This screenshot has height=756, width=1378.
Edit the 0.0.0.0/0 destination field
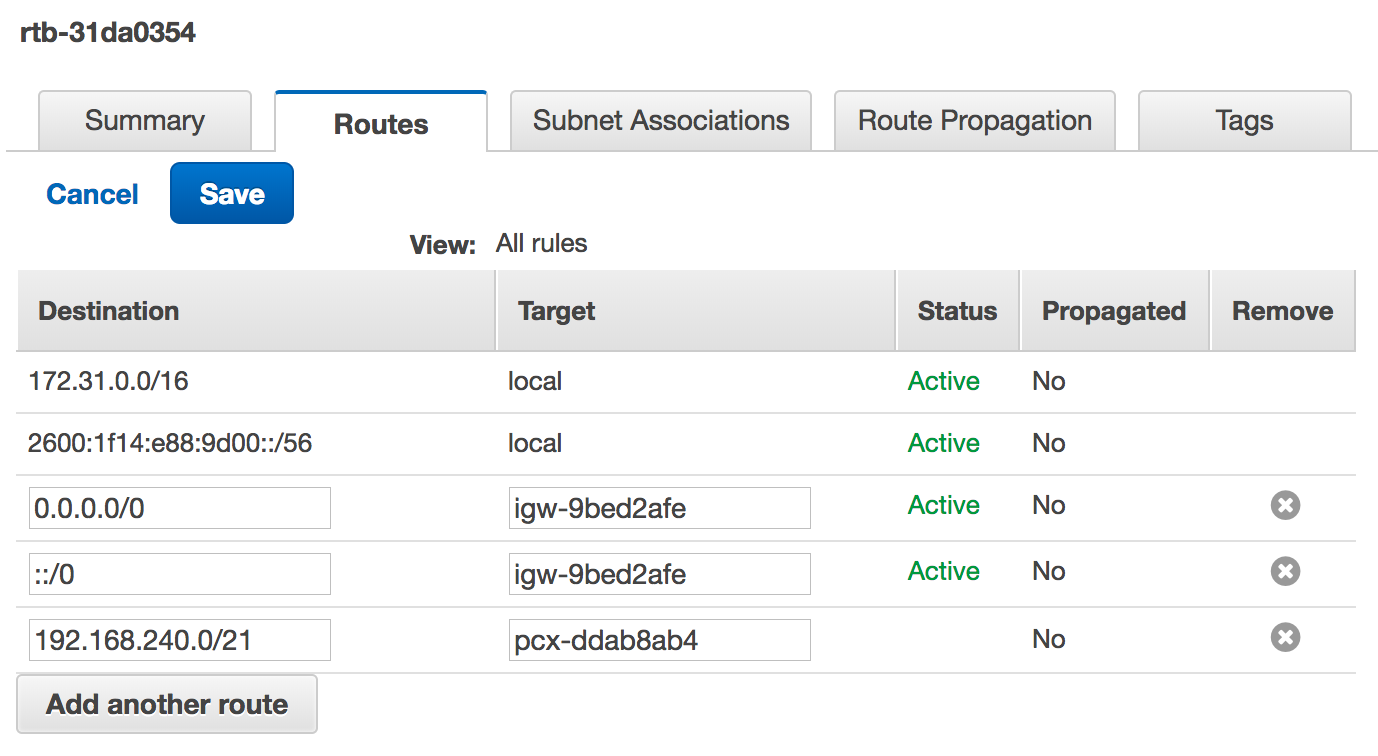pyautogui.click(x=180, y=508)
